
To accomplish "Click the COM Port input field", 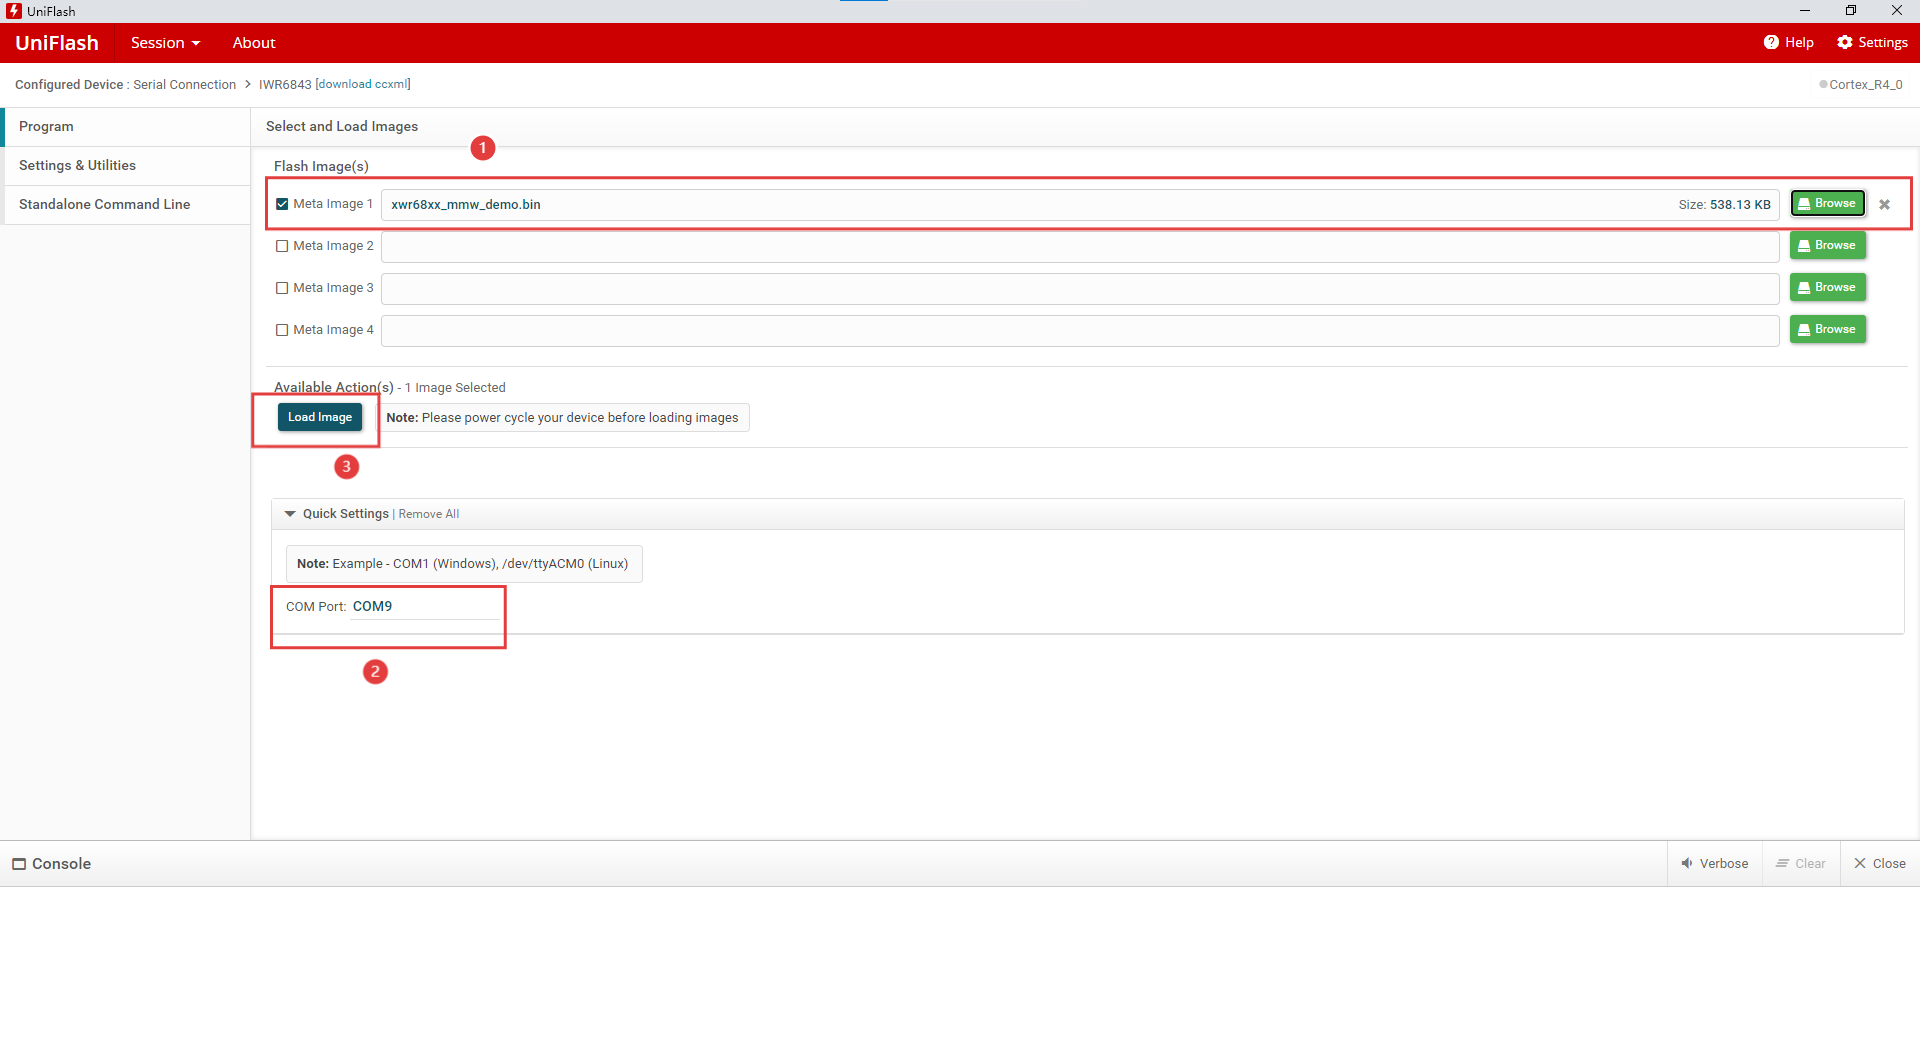I will [x=424, y=607].
